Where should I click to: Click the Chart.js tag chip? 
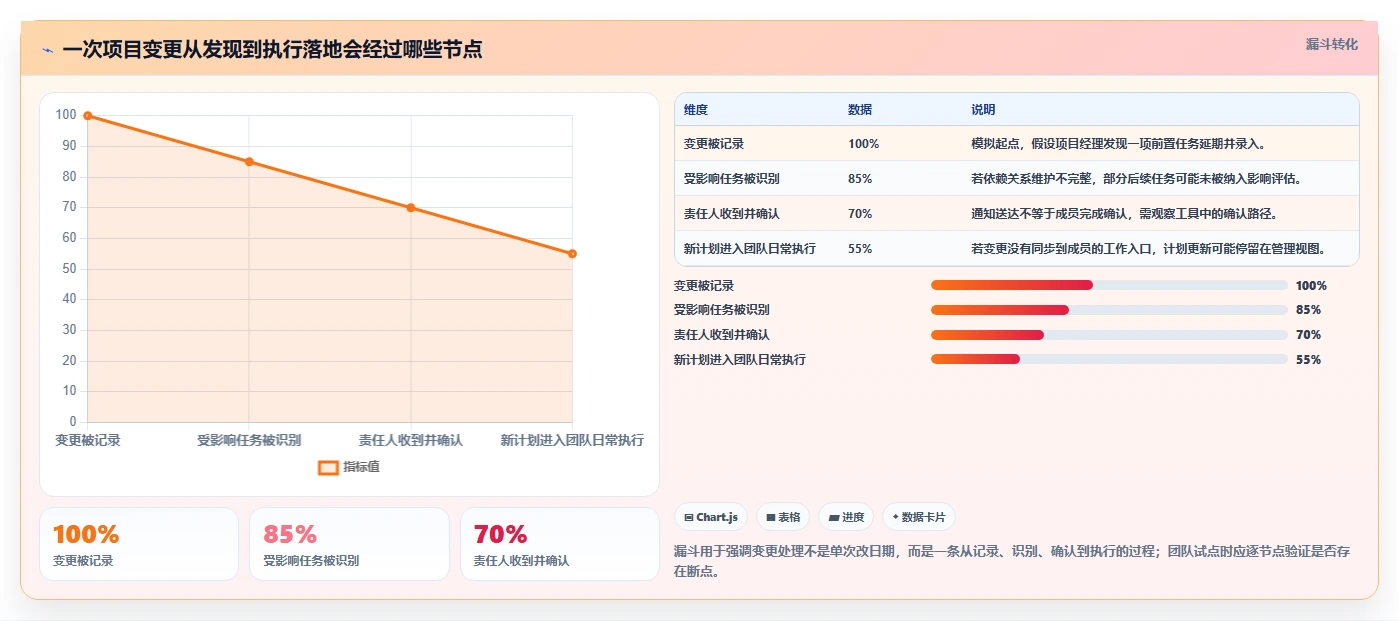[711, 517]
